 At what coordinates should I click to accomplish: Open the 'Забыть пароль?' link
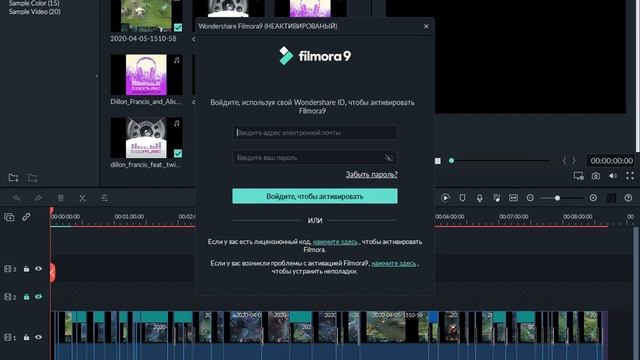pyautogui.click(x=371, y=175)
